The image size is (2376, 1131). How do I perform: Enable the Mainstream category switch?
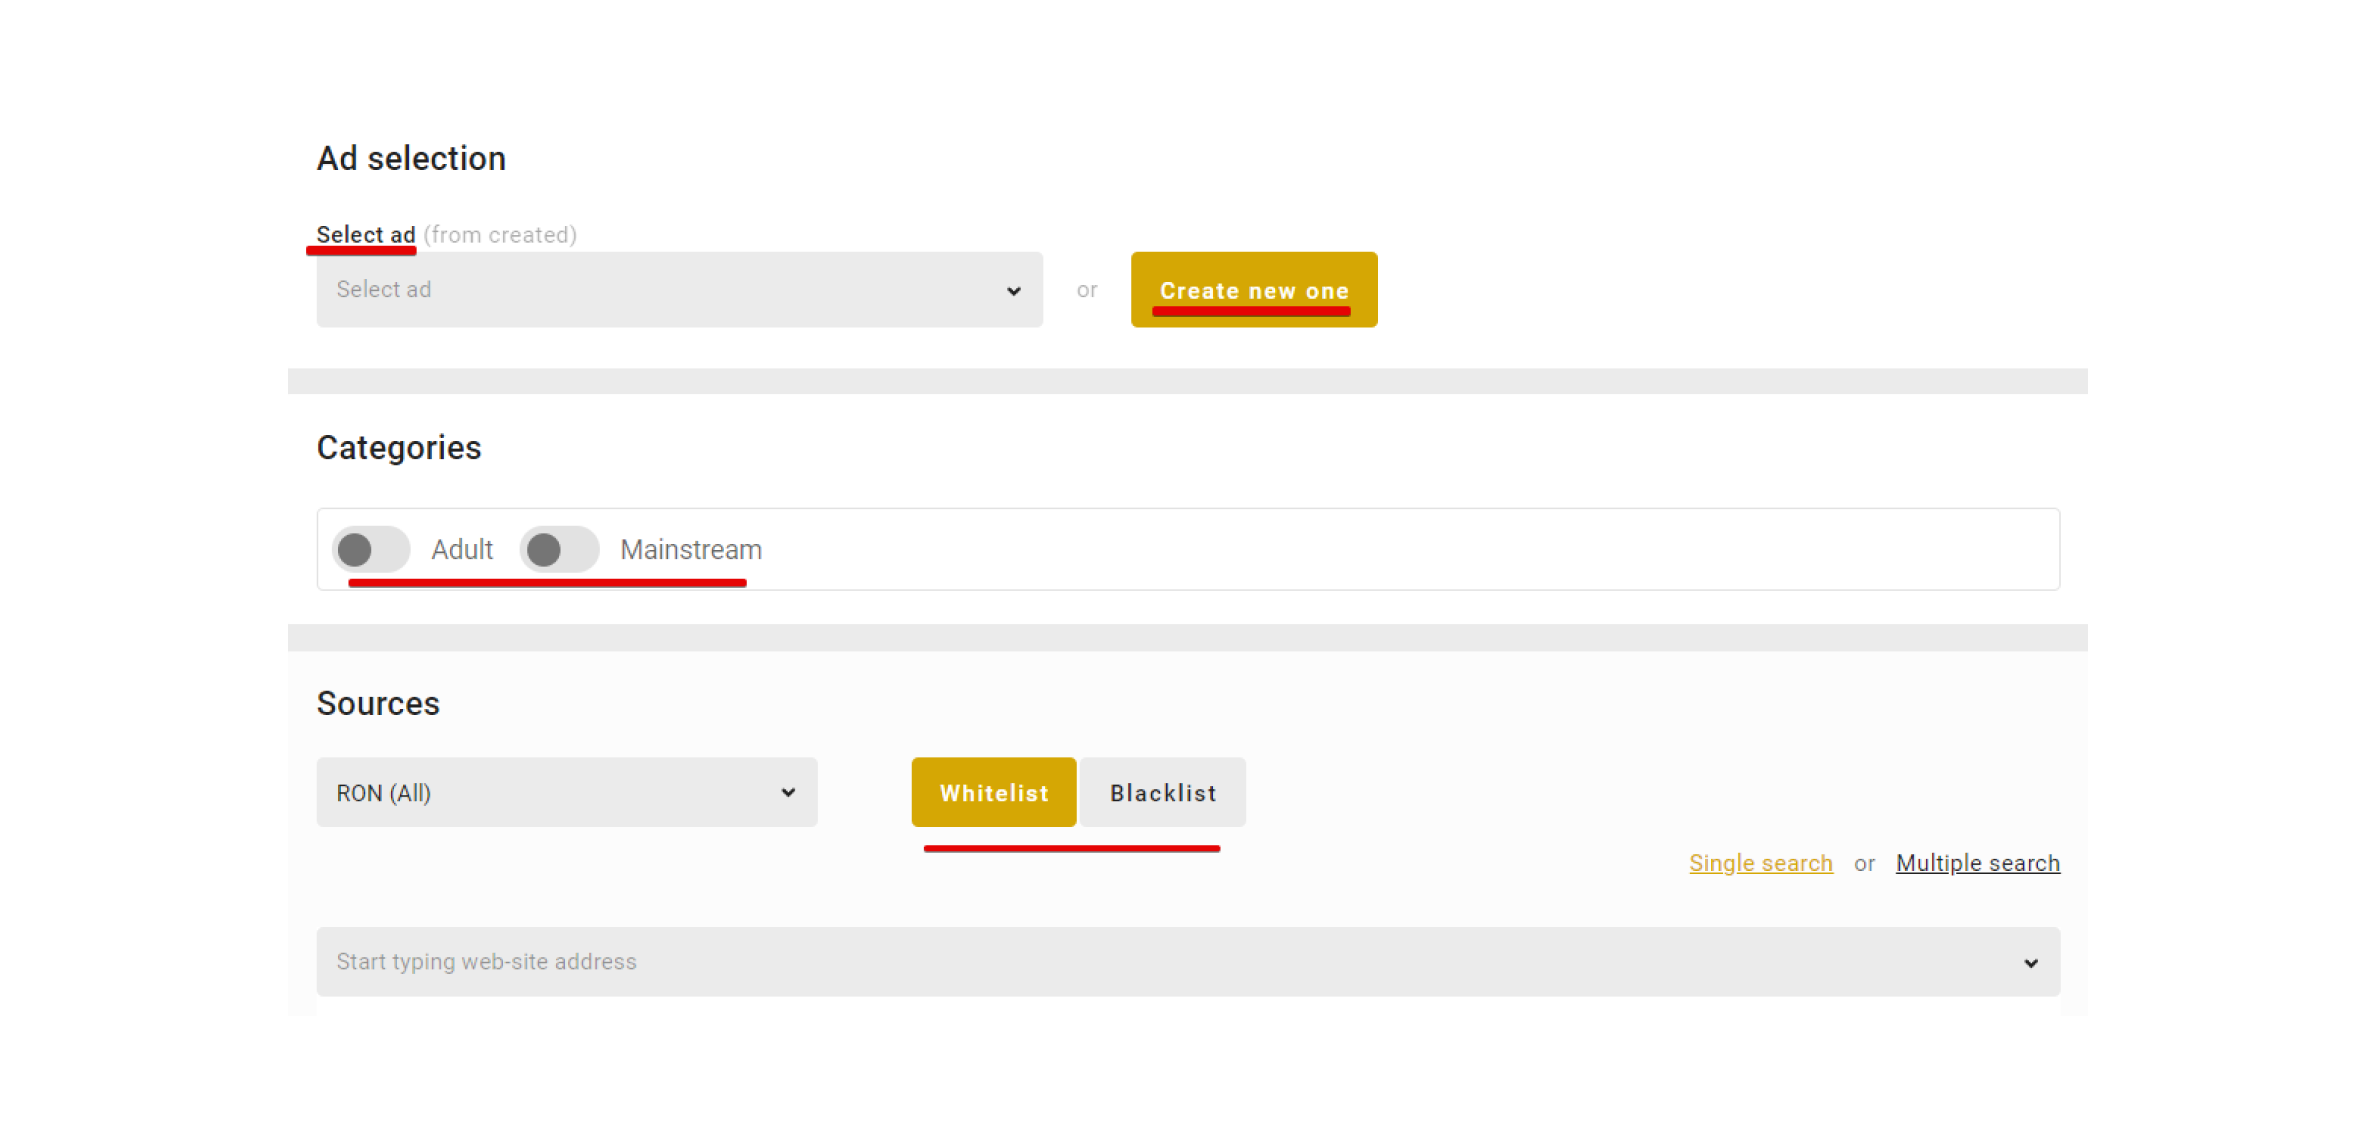(559, 549)
